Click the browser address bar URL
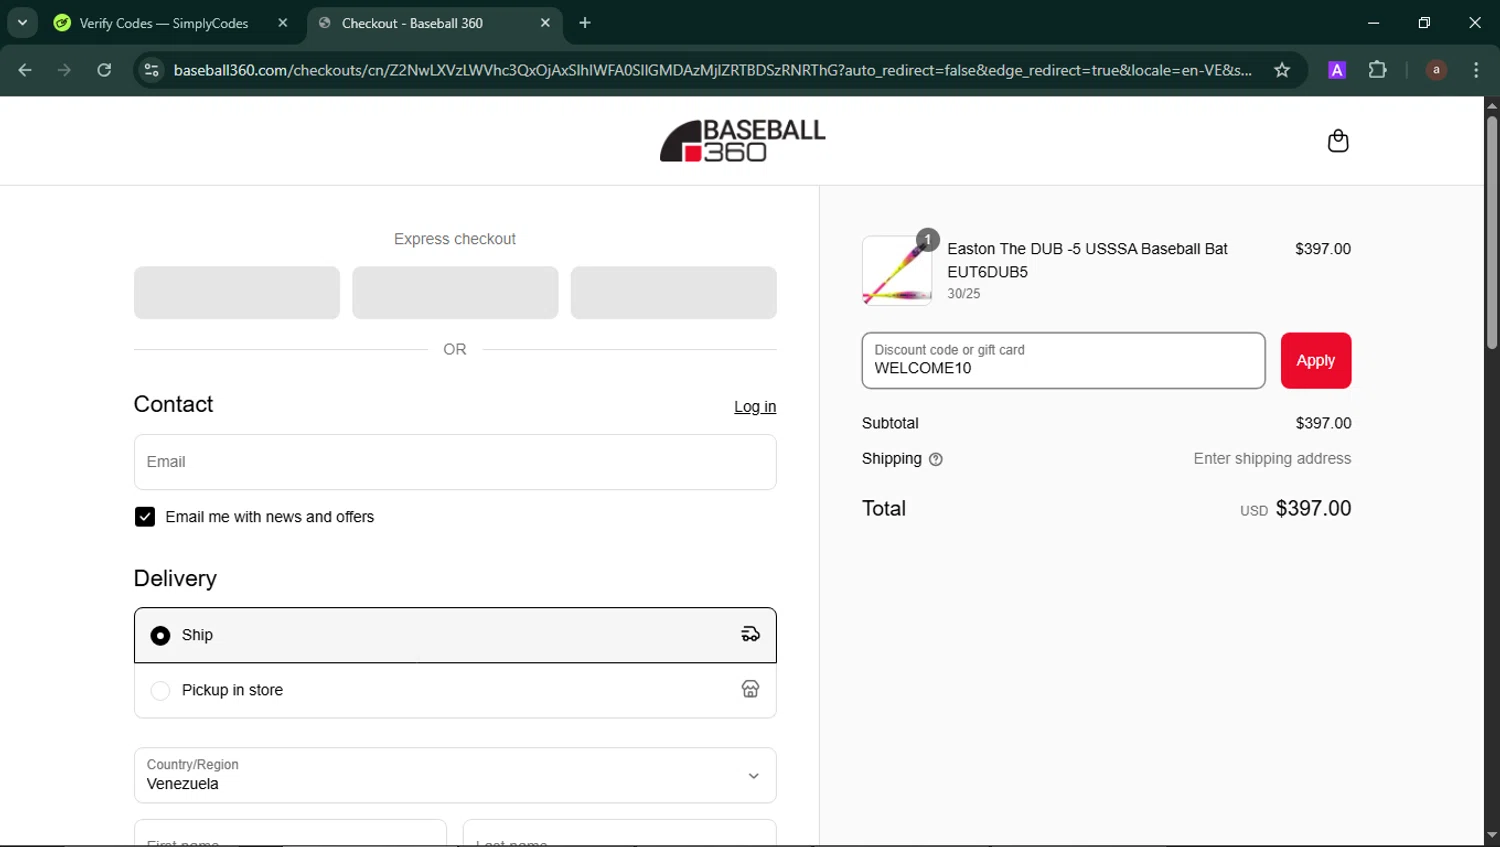 712,70
